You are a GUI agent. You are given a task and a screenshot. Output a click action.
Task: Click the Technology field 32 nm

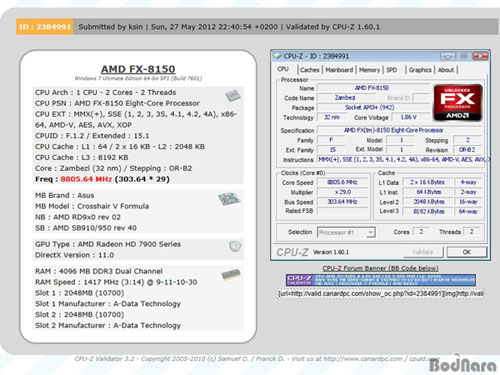[x=332, y=117]
